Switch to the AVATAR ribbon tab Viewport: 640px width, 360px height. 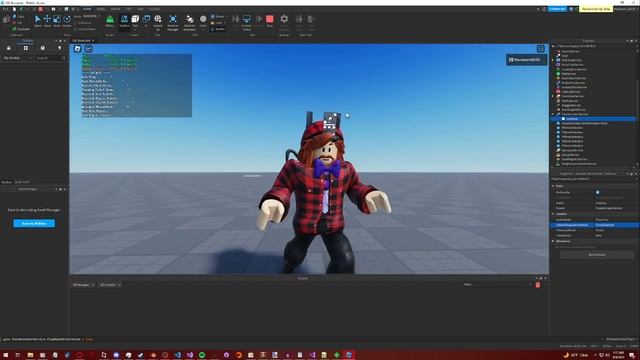tap(116, 9)
